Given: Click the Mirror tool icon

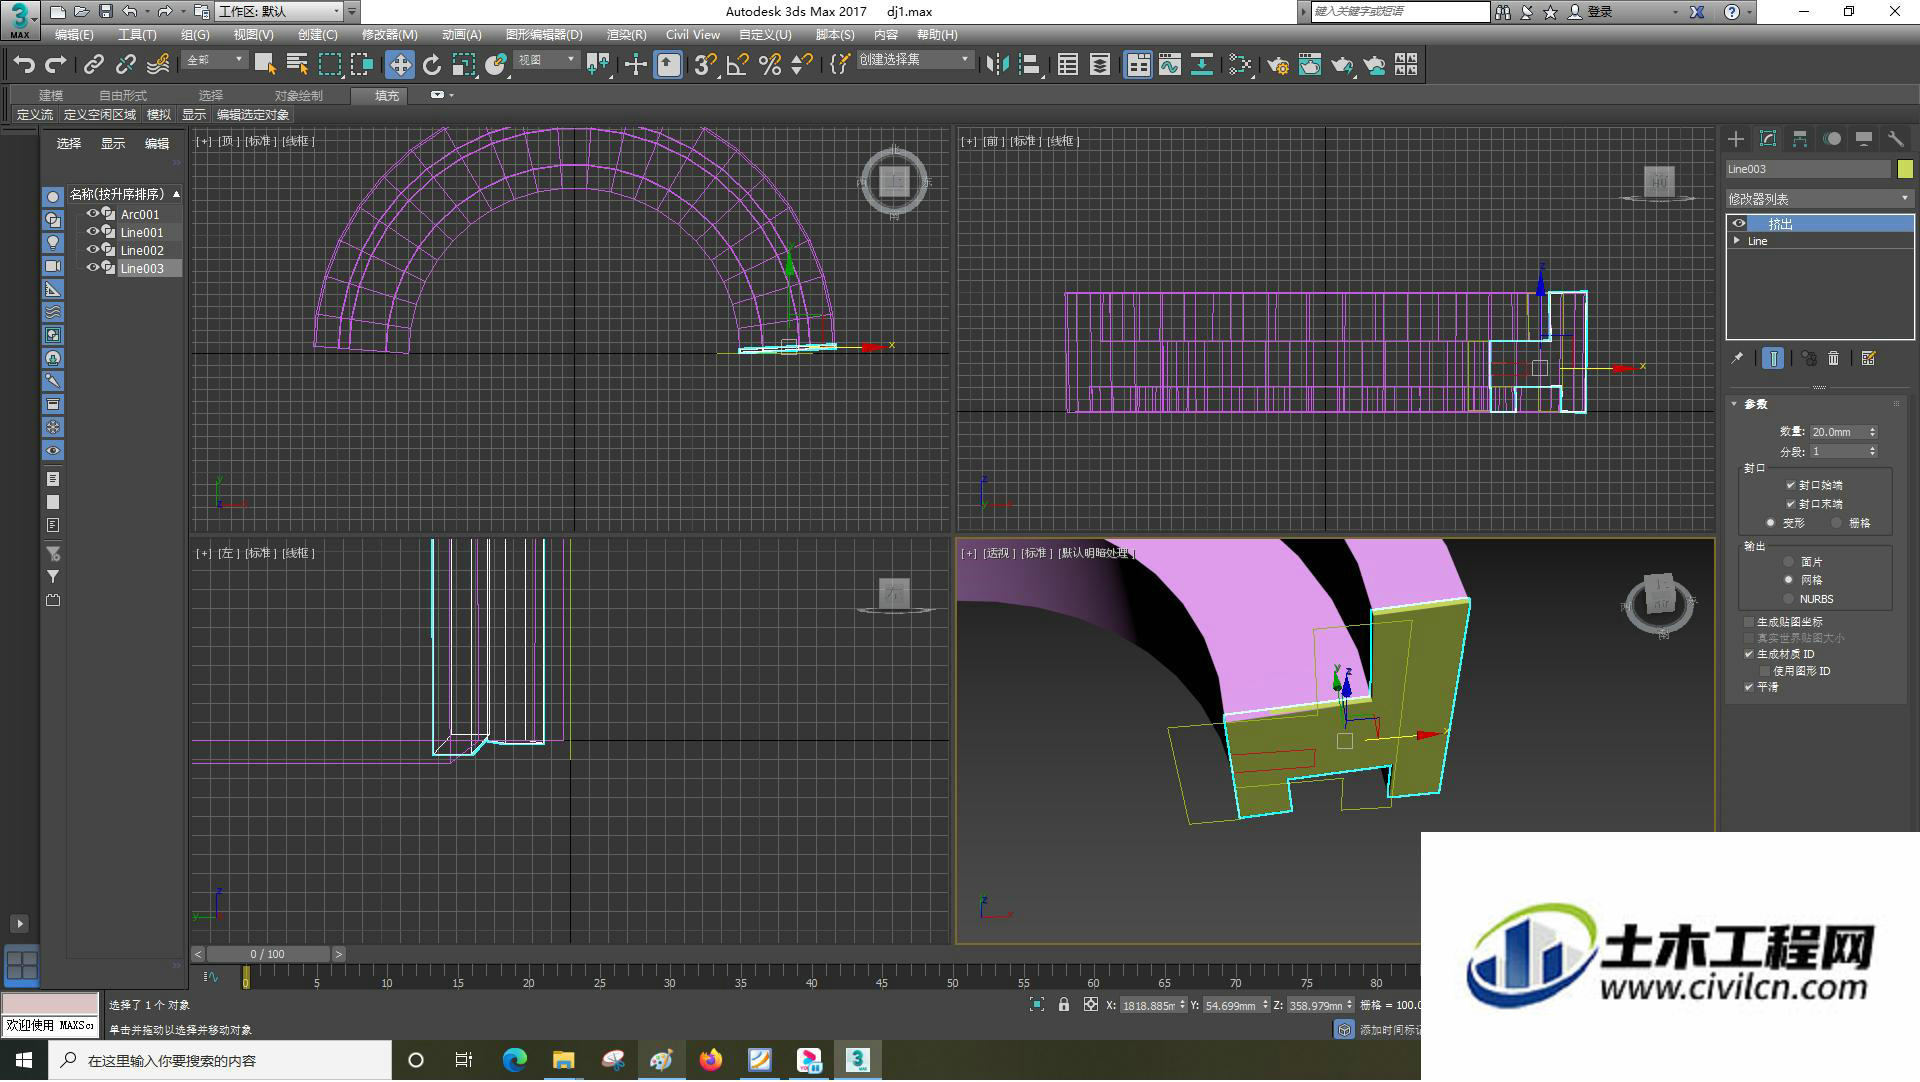Looking at the screenshot, I should pos(997,65).
